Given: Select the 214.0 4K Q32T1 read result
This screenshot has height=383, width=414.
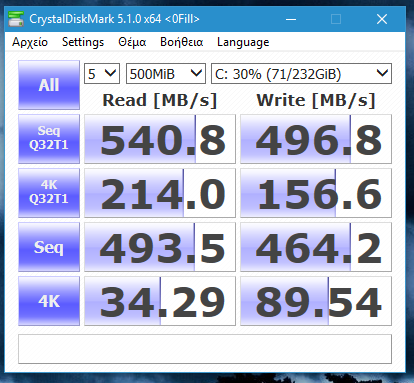Looking at the screenshot, I should pyautogui.click(x=160, y=193).
